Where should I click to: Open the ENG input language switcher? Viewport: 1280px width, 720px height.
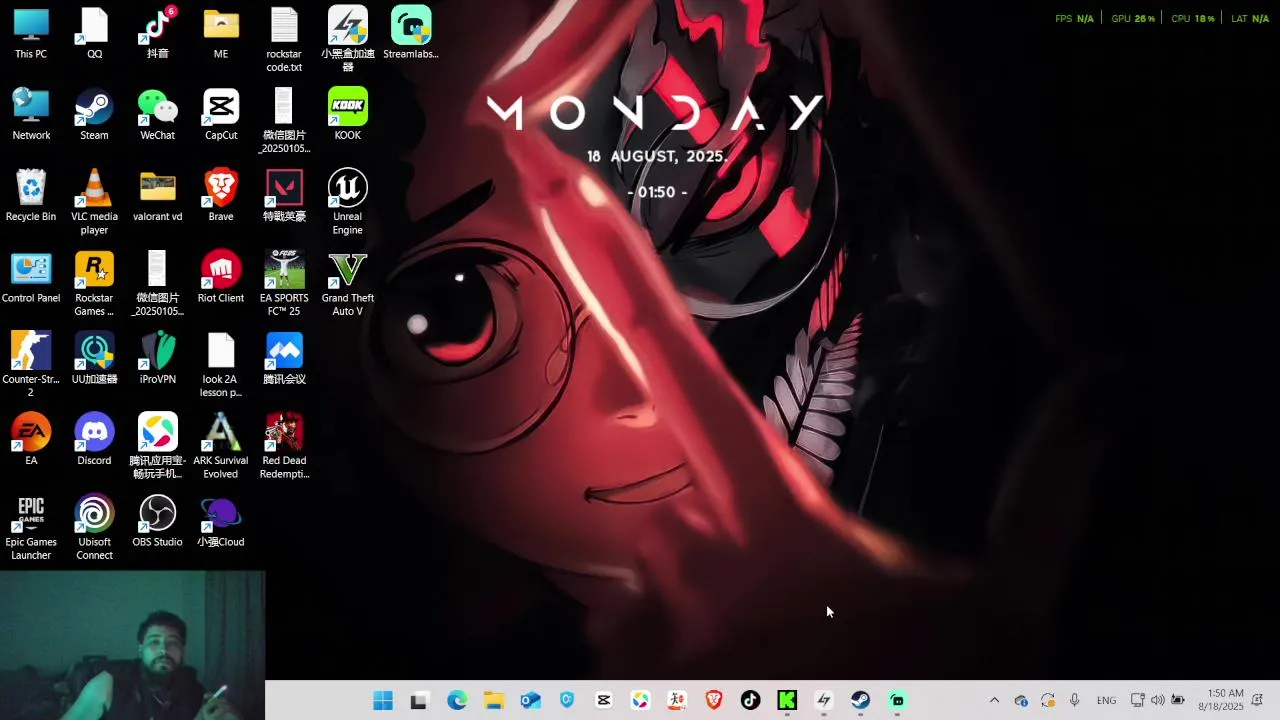tap(1106, 701)
